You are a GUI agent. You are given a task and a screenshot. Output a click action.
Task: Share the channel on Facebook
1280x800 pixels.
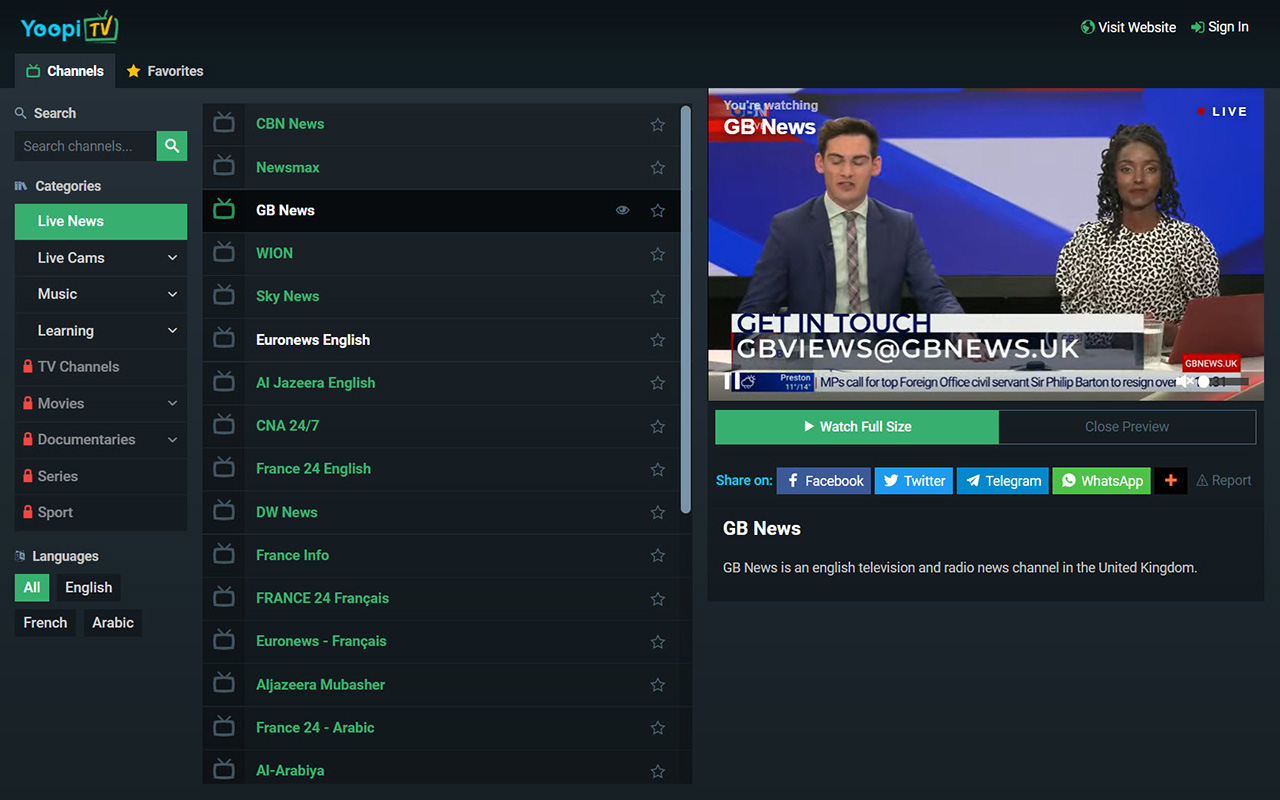tap(824, 481)
